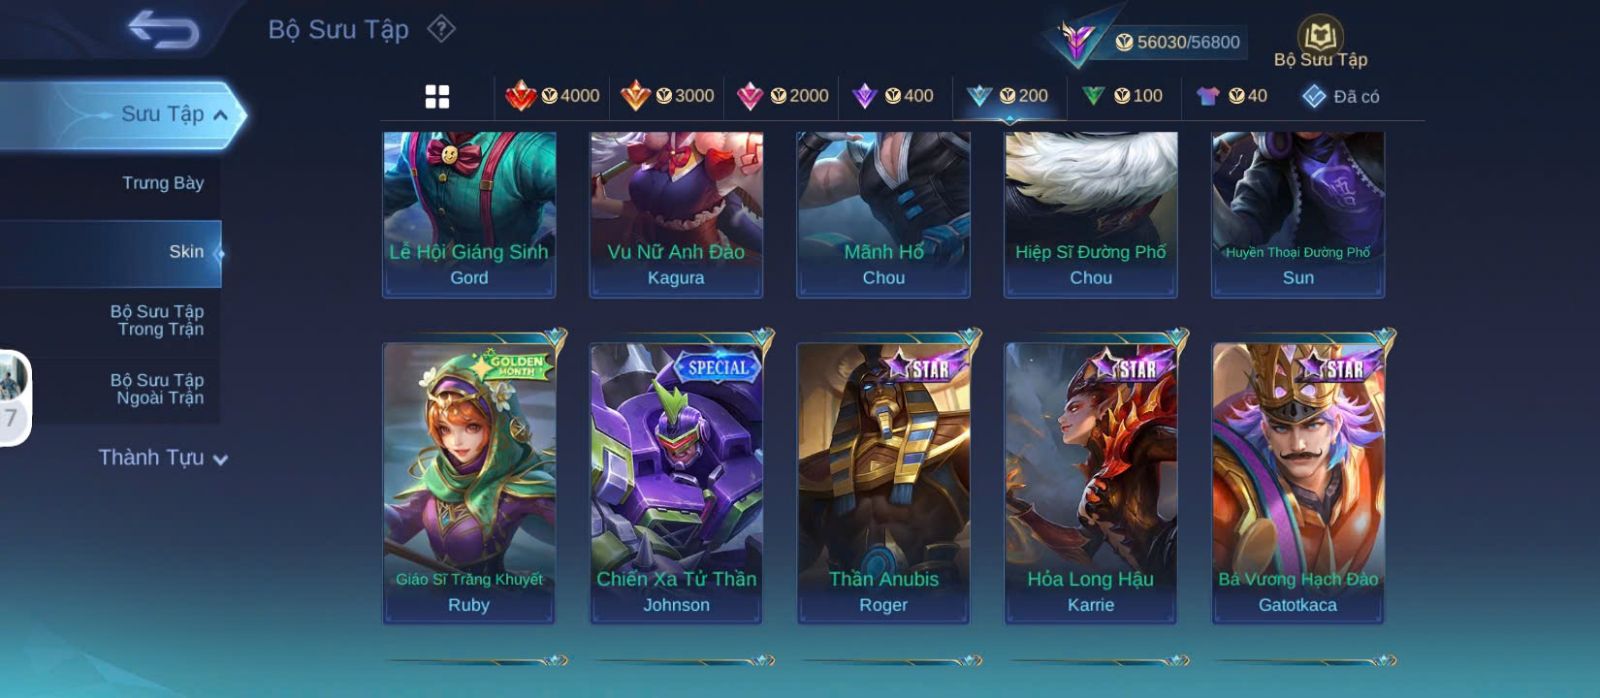Go back using the arrow icon
The image size is (1600, 698).
(164, 30)
